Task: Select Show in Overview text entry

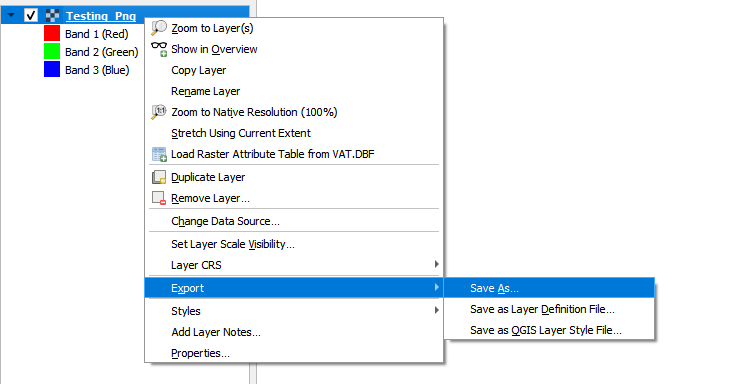Action: (214, 49)
